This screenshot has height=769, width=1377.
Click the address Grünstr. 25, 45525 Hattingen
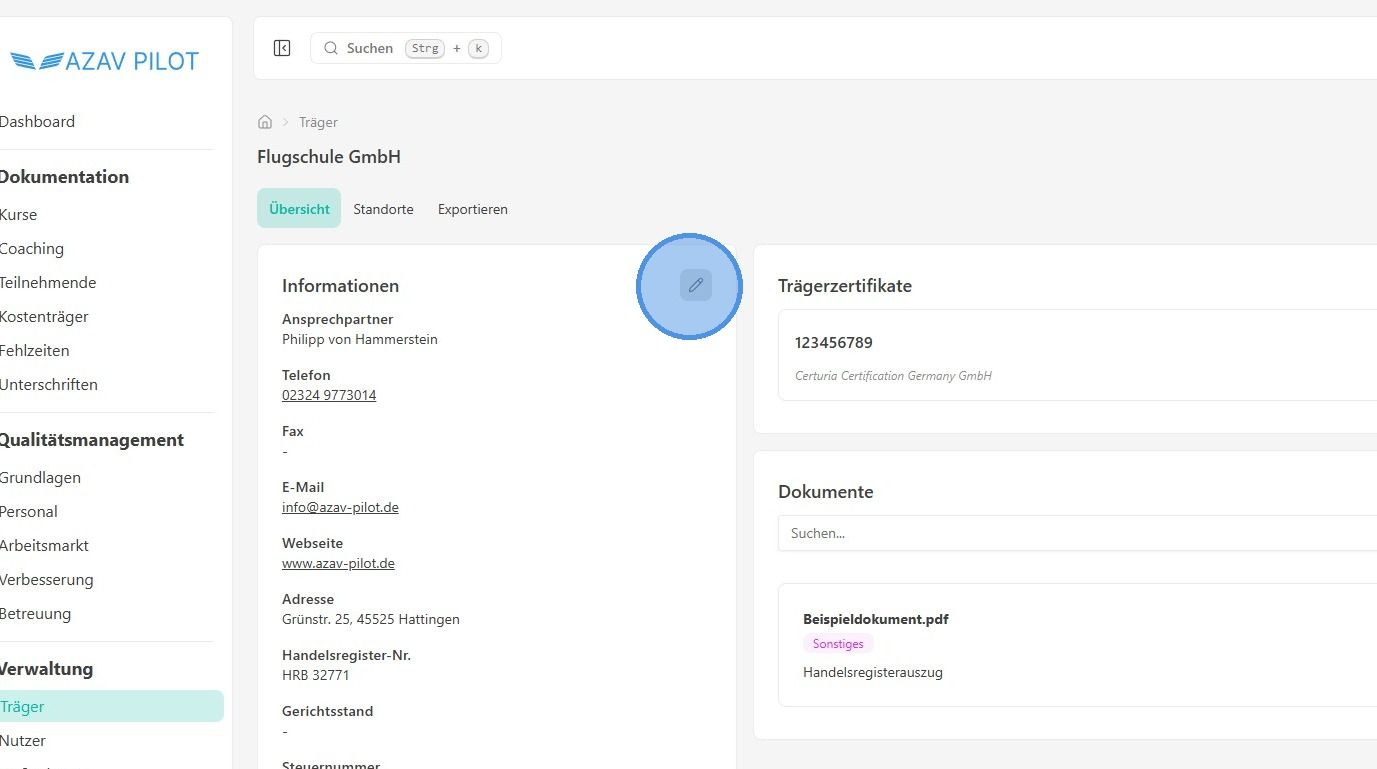point(371,619)
